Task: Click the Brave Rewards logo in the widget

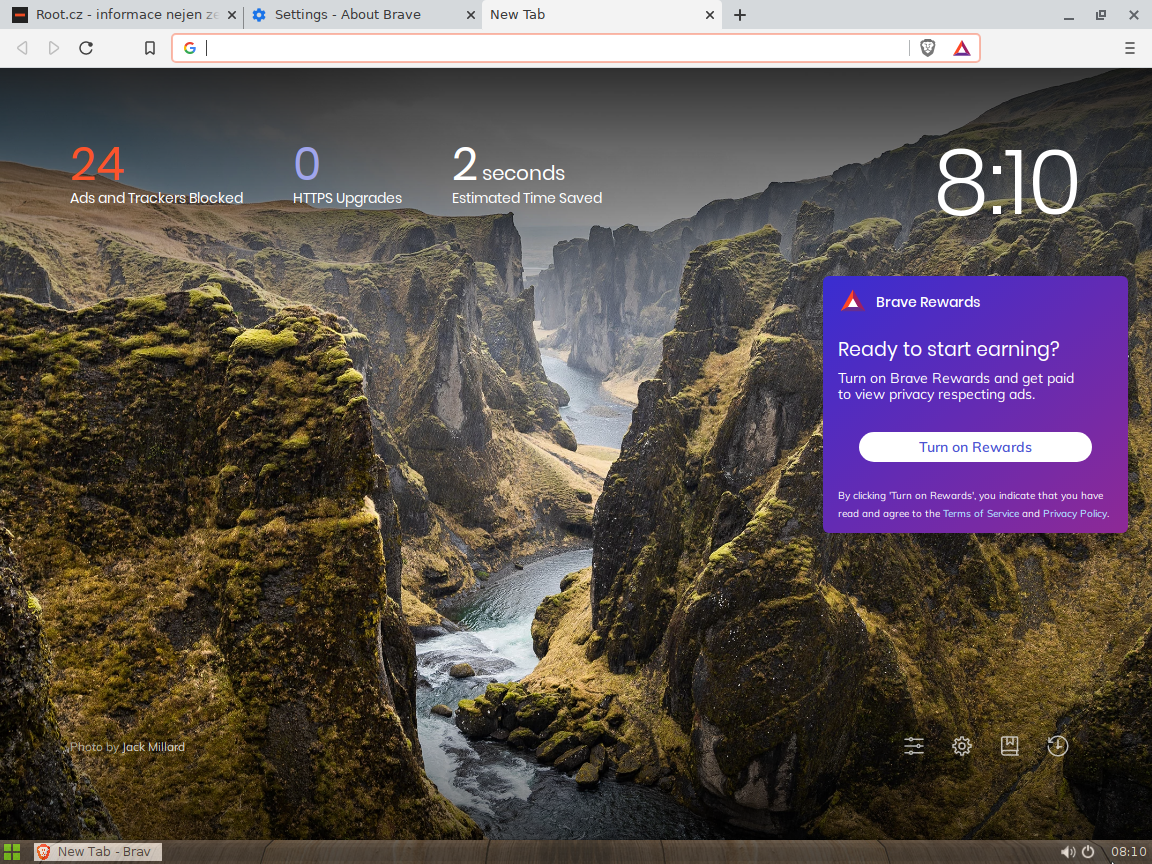Action: pyautogui.click(x=852, y=301)
